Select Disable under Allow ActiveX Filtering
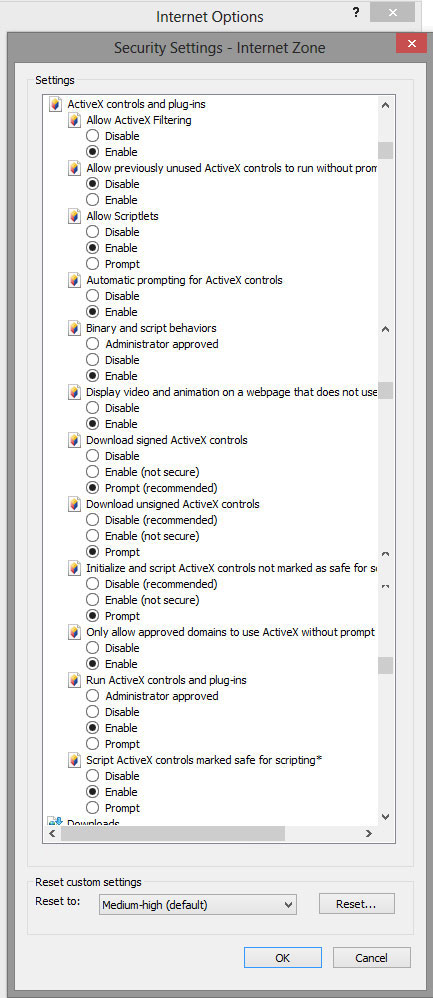 pyautogui.click(x=93, y=136)
